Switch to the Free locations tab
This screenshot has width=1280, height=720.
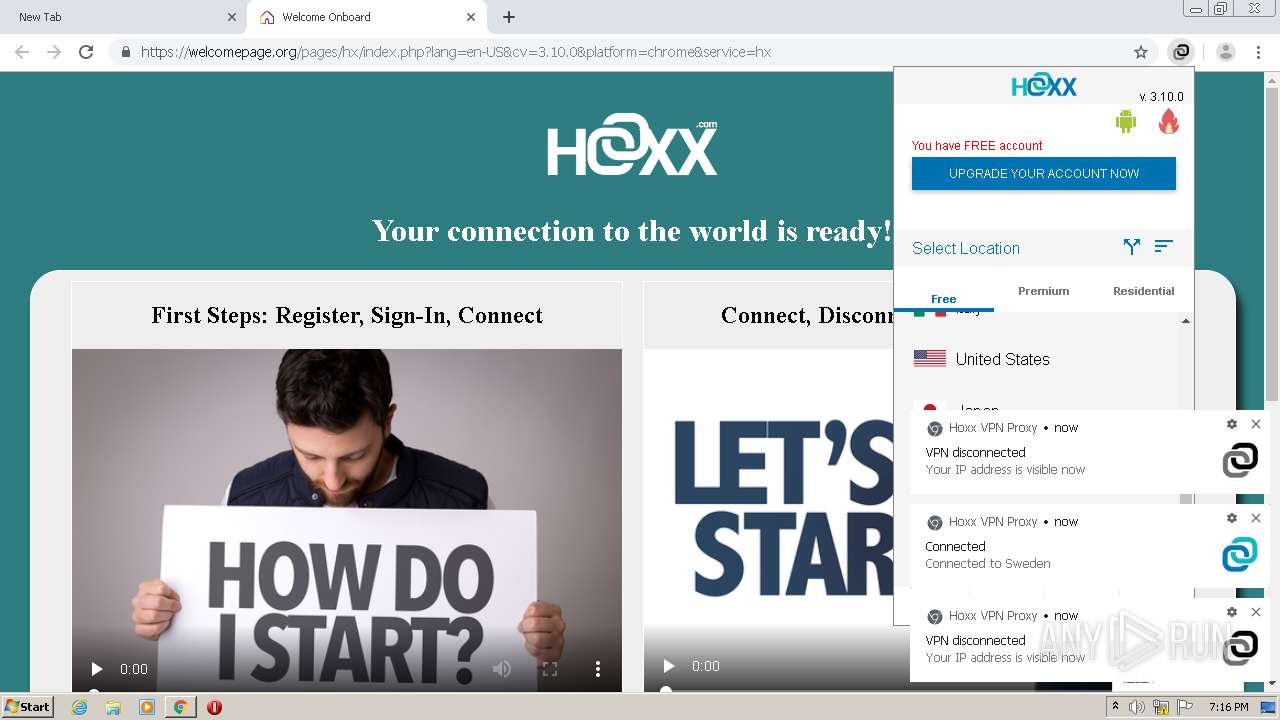[x=944, y=298]
